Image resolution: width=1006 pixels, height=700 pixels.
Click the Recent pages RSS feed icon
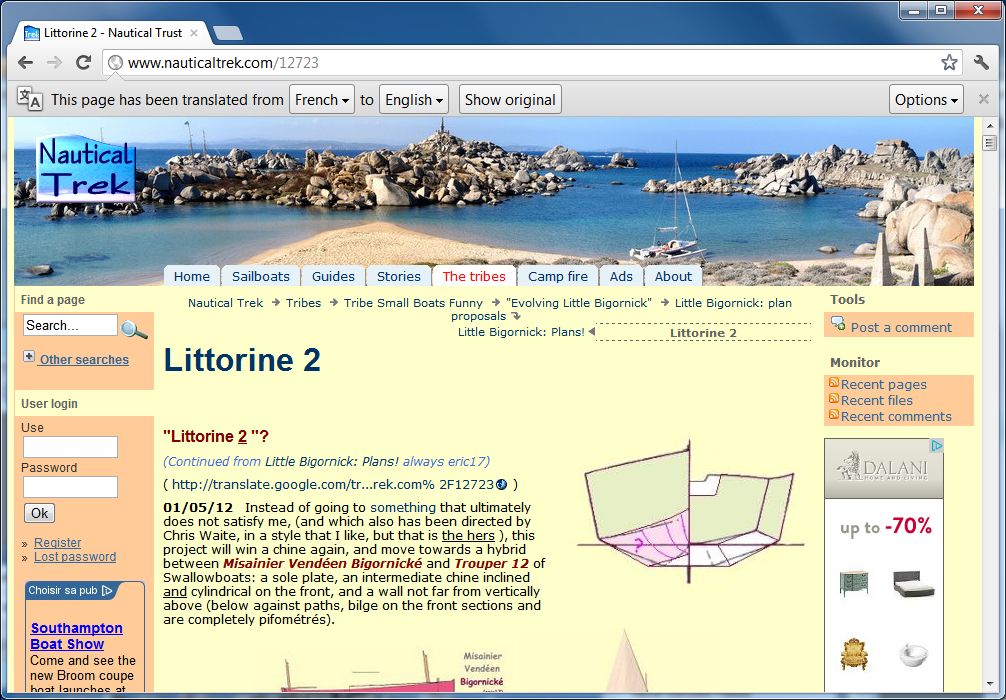click(x=833, y=384)
